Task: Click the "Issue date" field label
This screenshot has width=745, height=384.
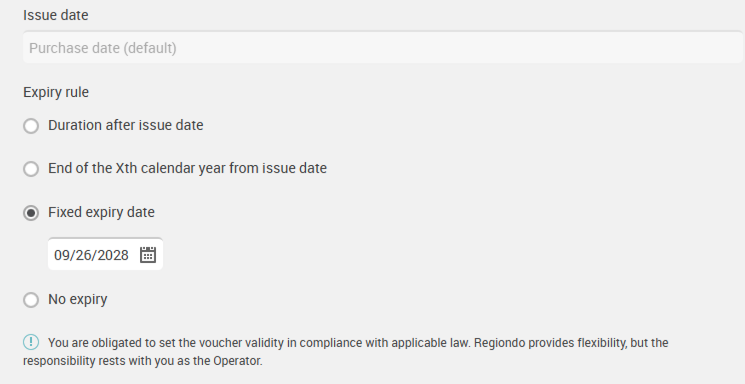Action: point(56,15)
